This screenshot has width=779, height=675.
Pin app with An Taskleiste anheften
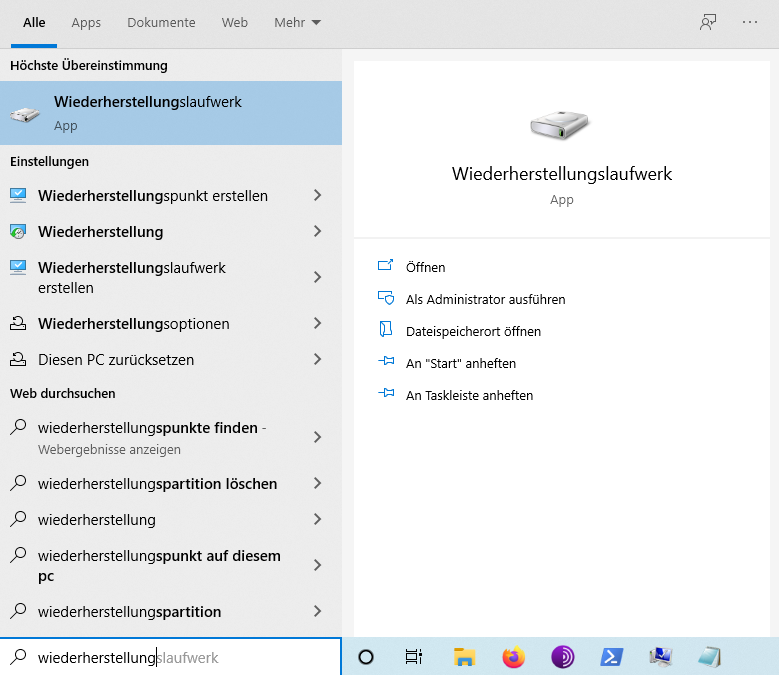pos(469,395)
